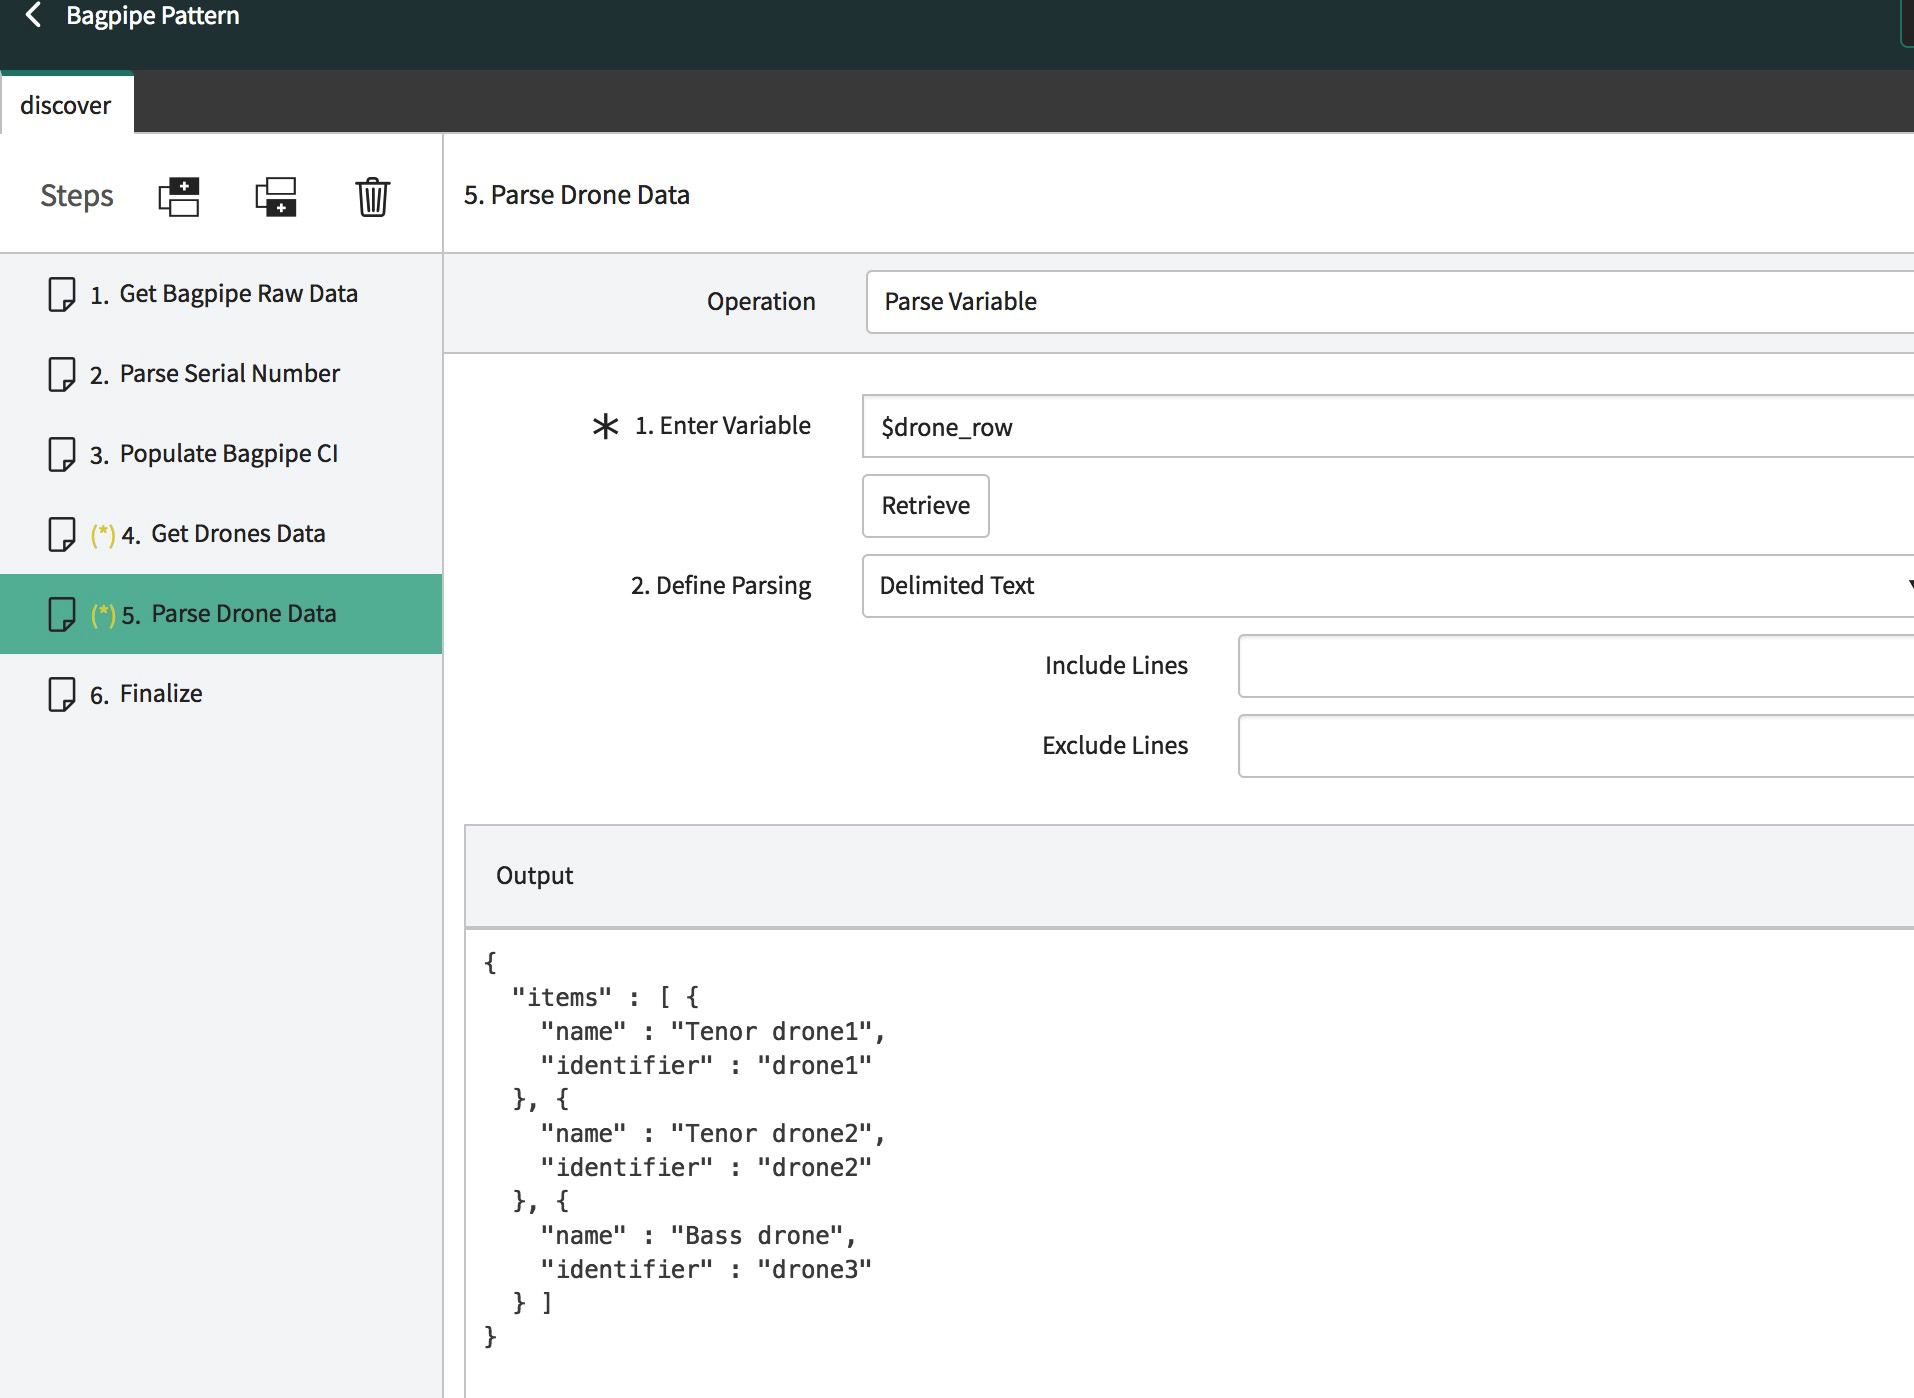This screenshot has height=1398, width=1914.
Task: Click the Enter Variable $drone_row field
Action: [x=1388, y=427]
